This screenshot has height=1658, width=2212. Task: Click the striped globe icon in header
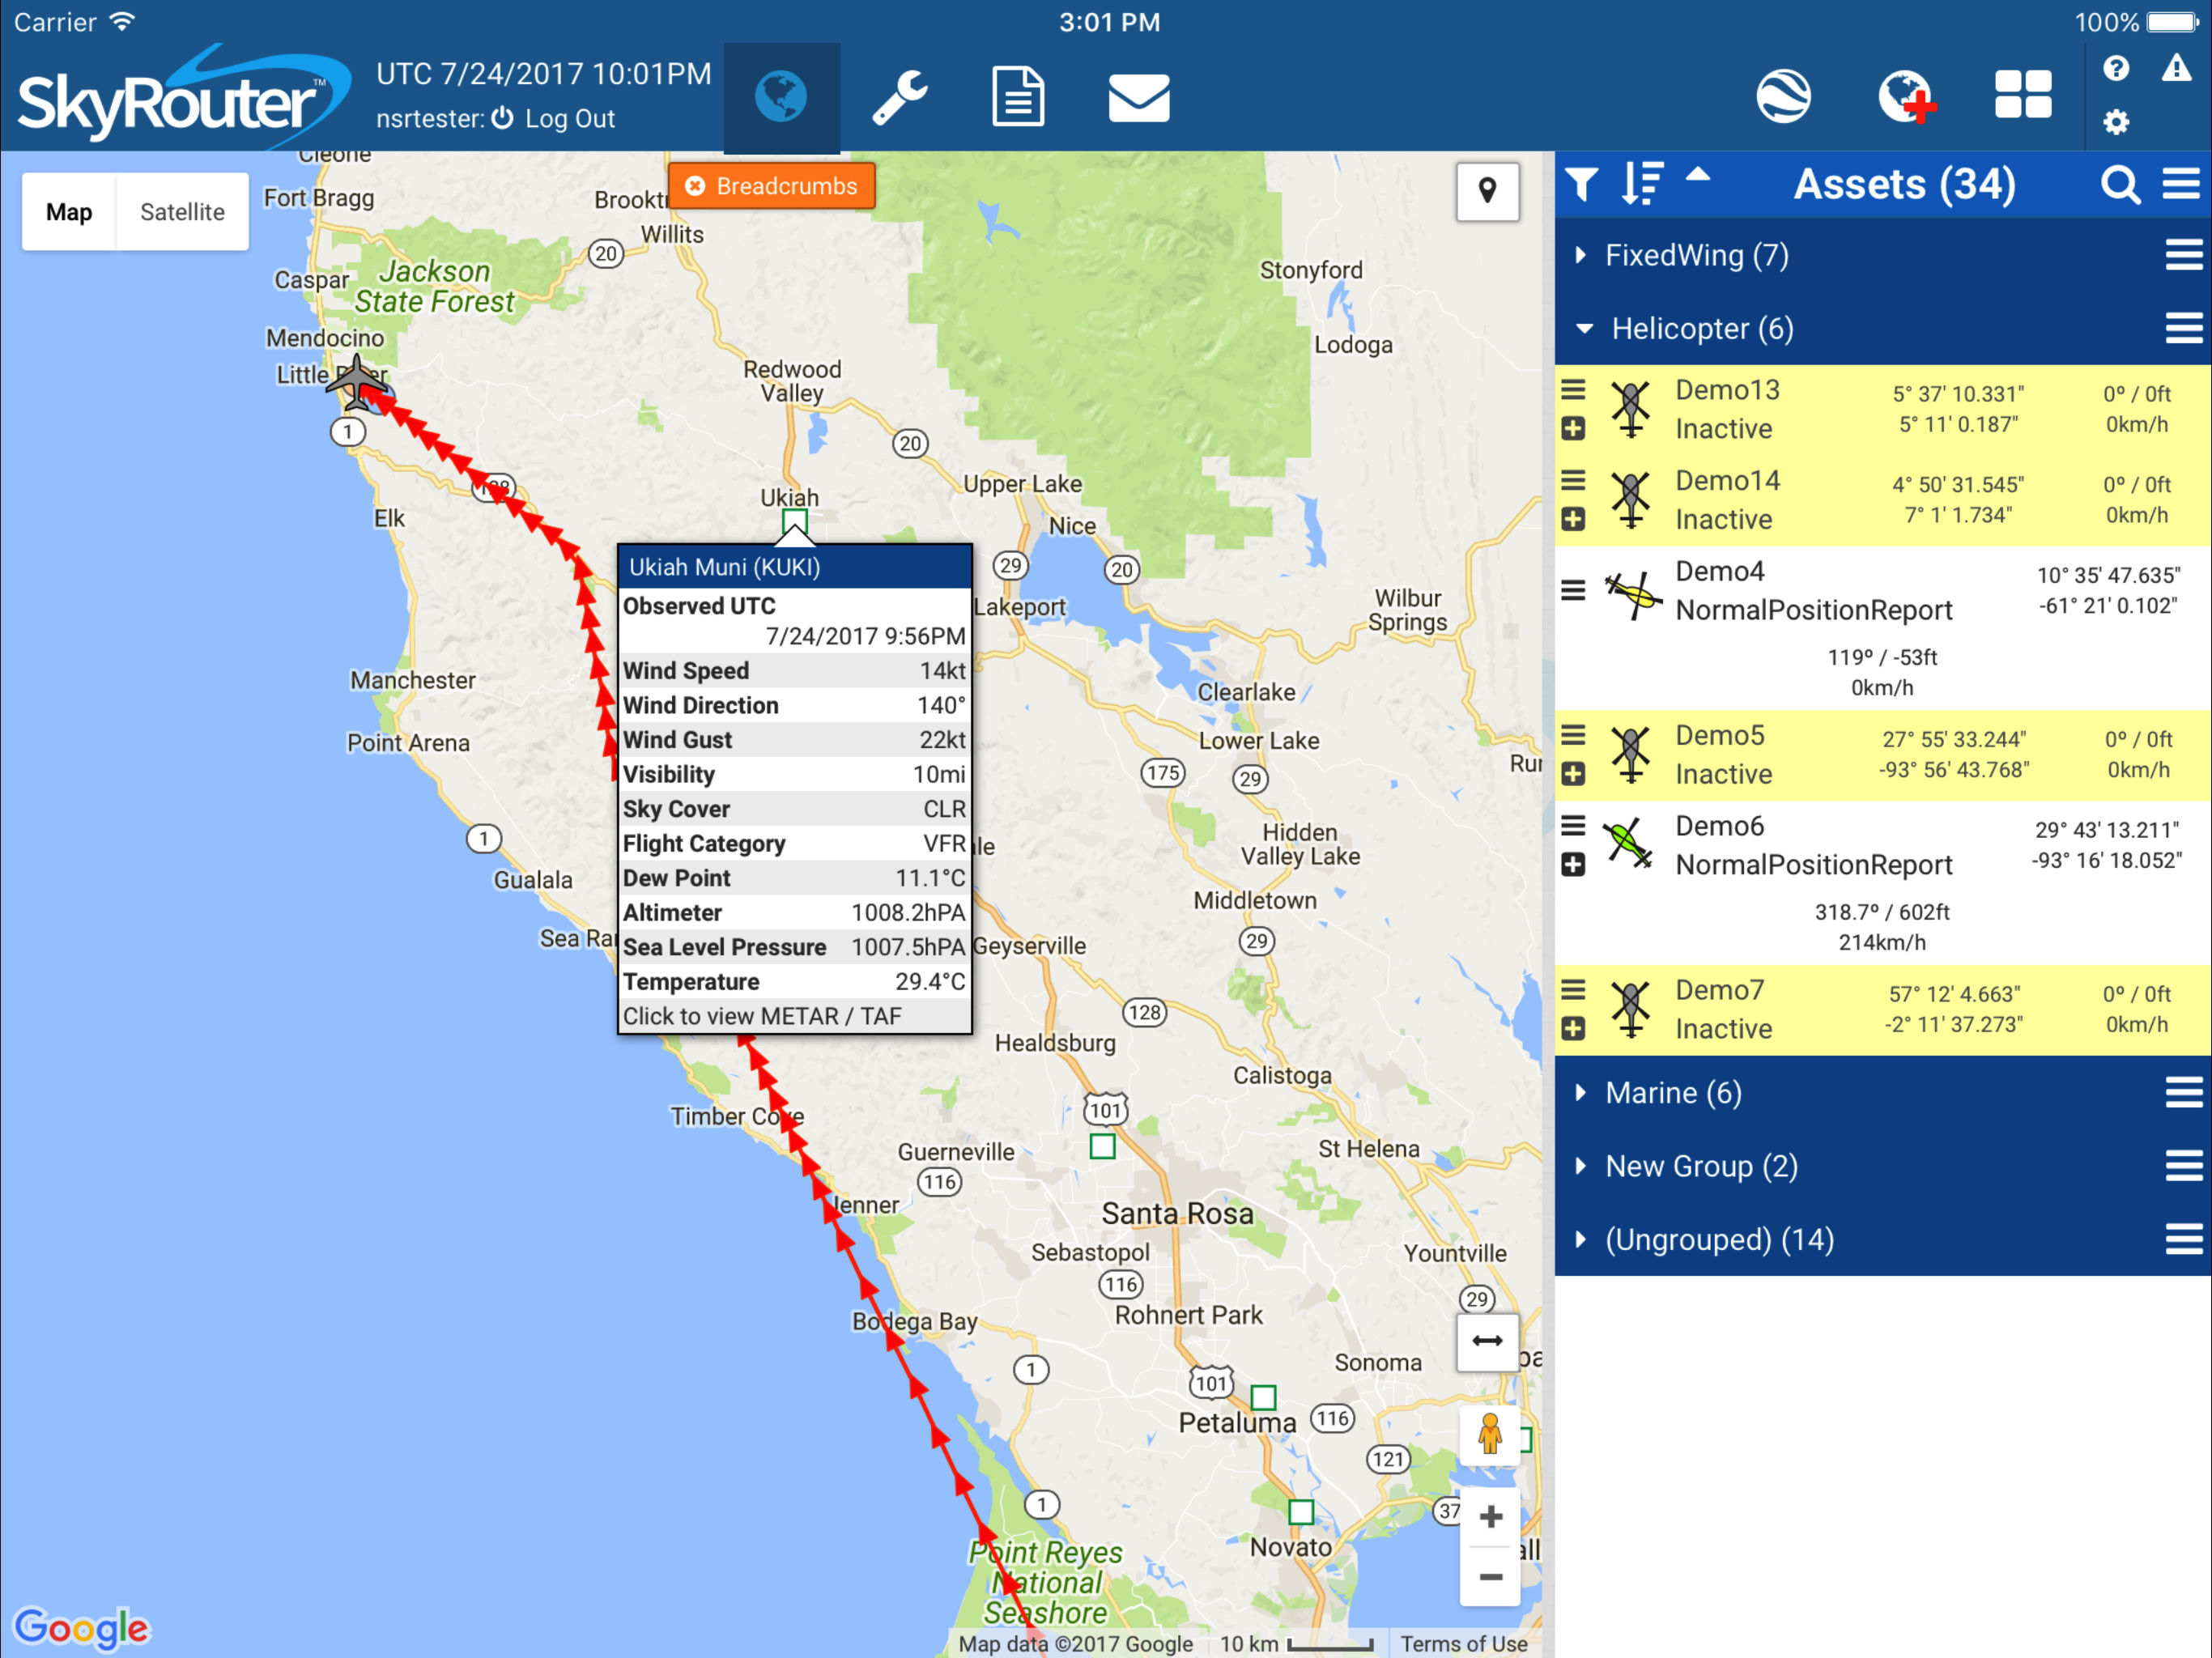pos(1783,96)
